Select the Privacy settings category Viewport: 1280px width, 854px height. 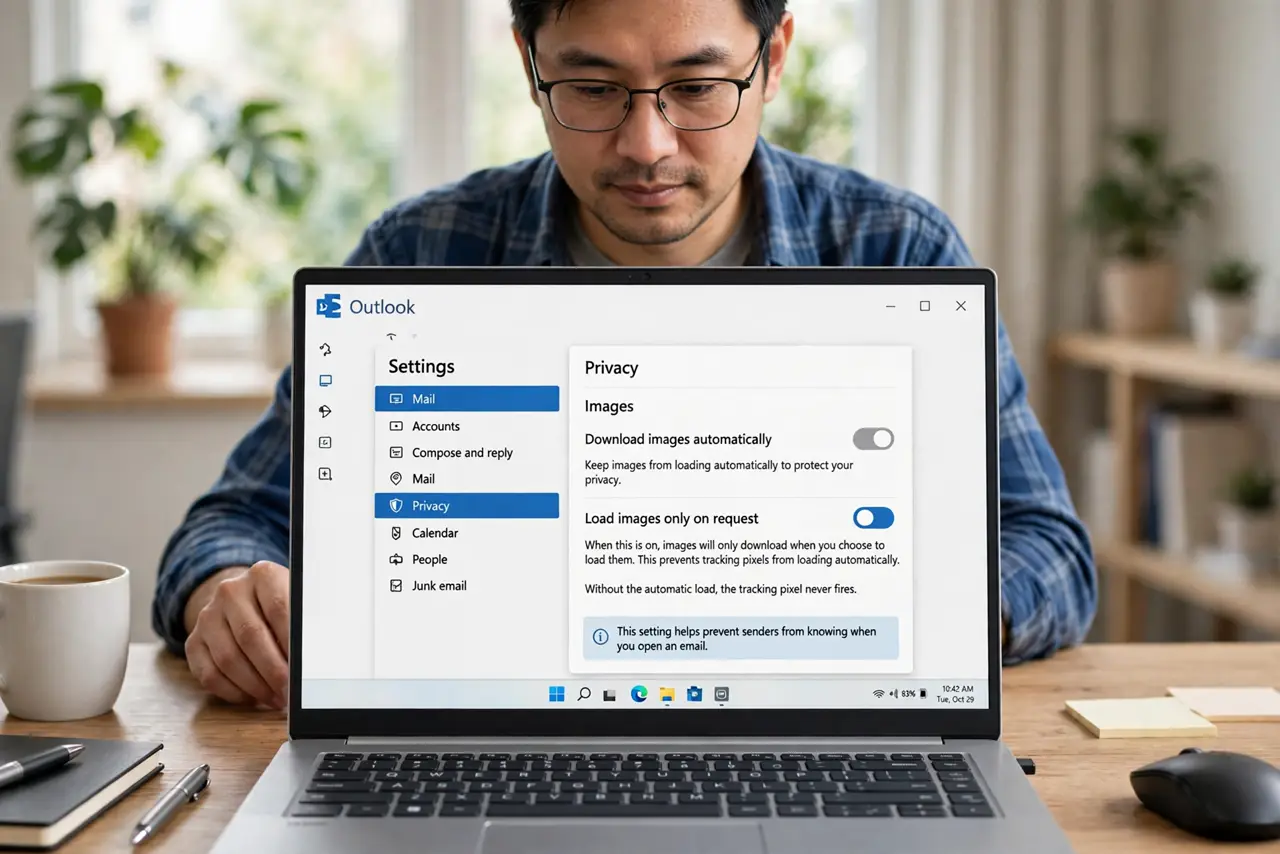[467, 506]
